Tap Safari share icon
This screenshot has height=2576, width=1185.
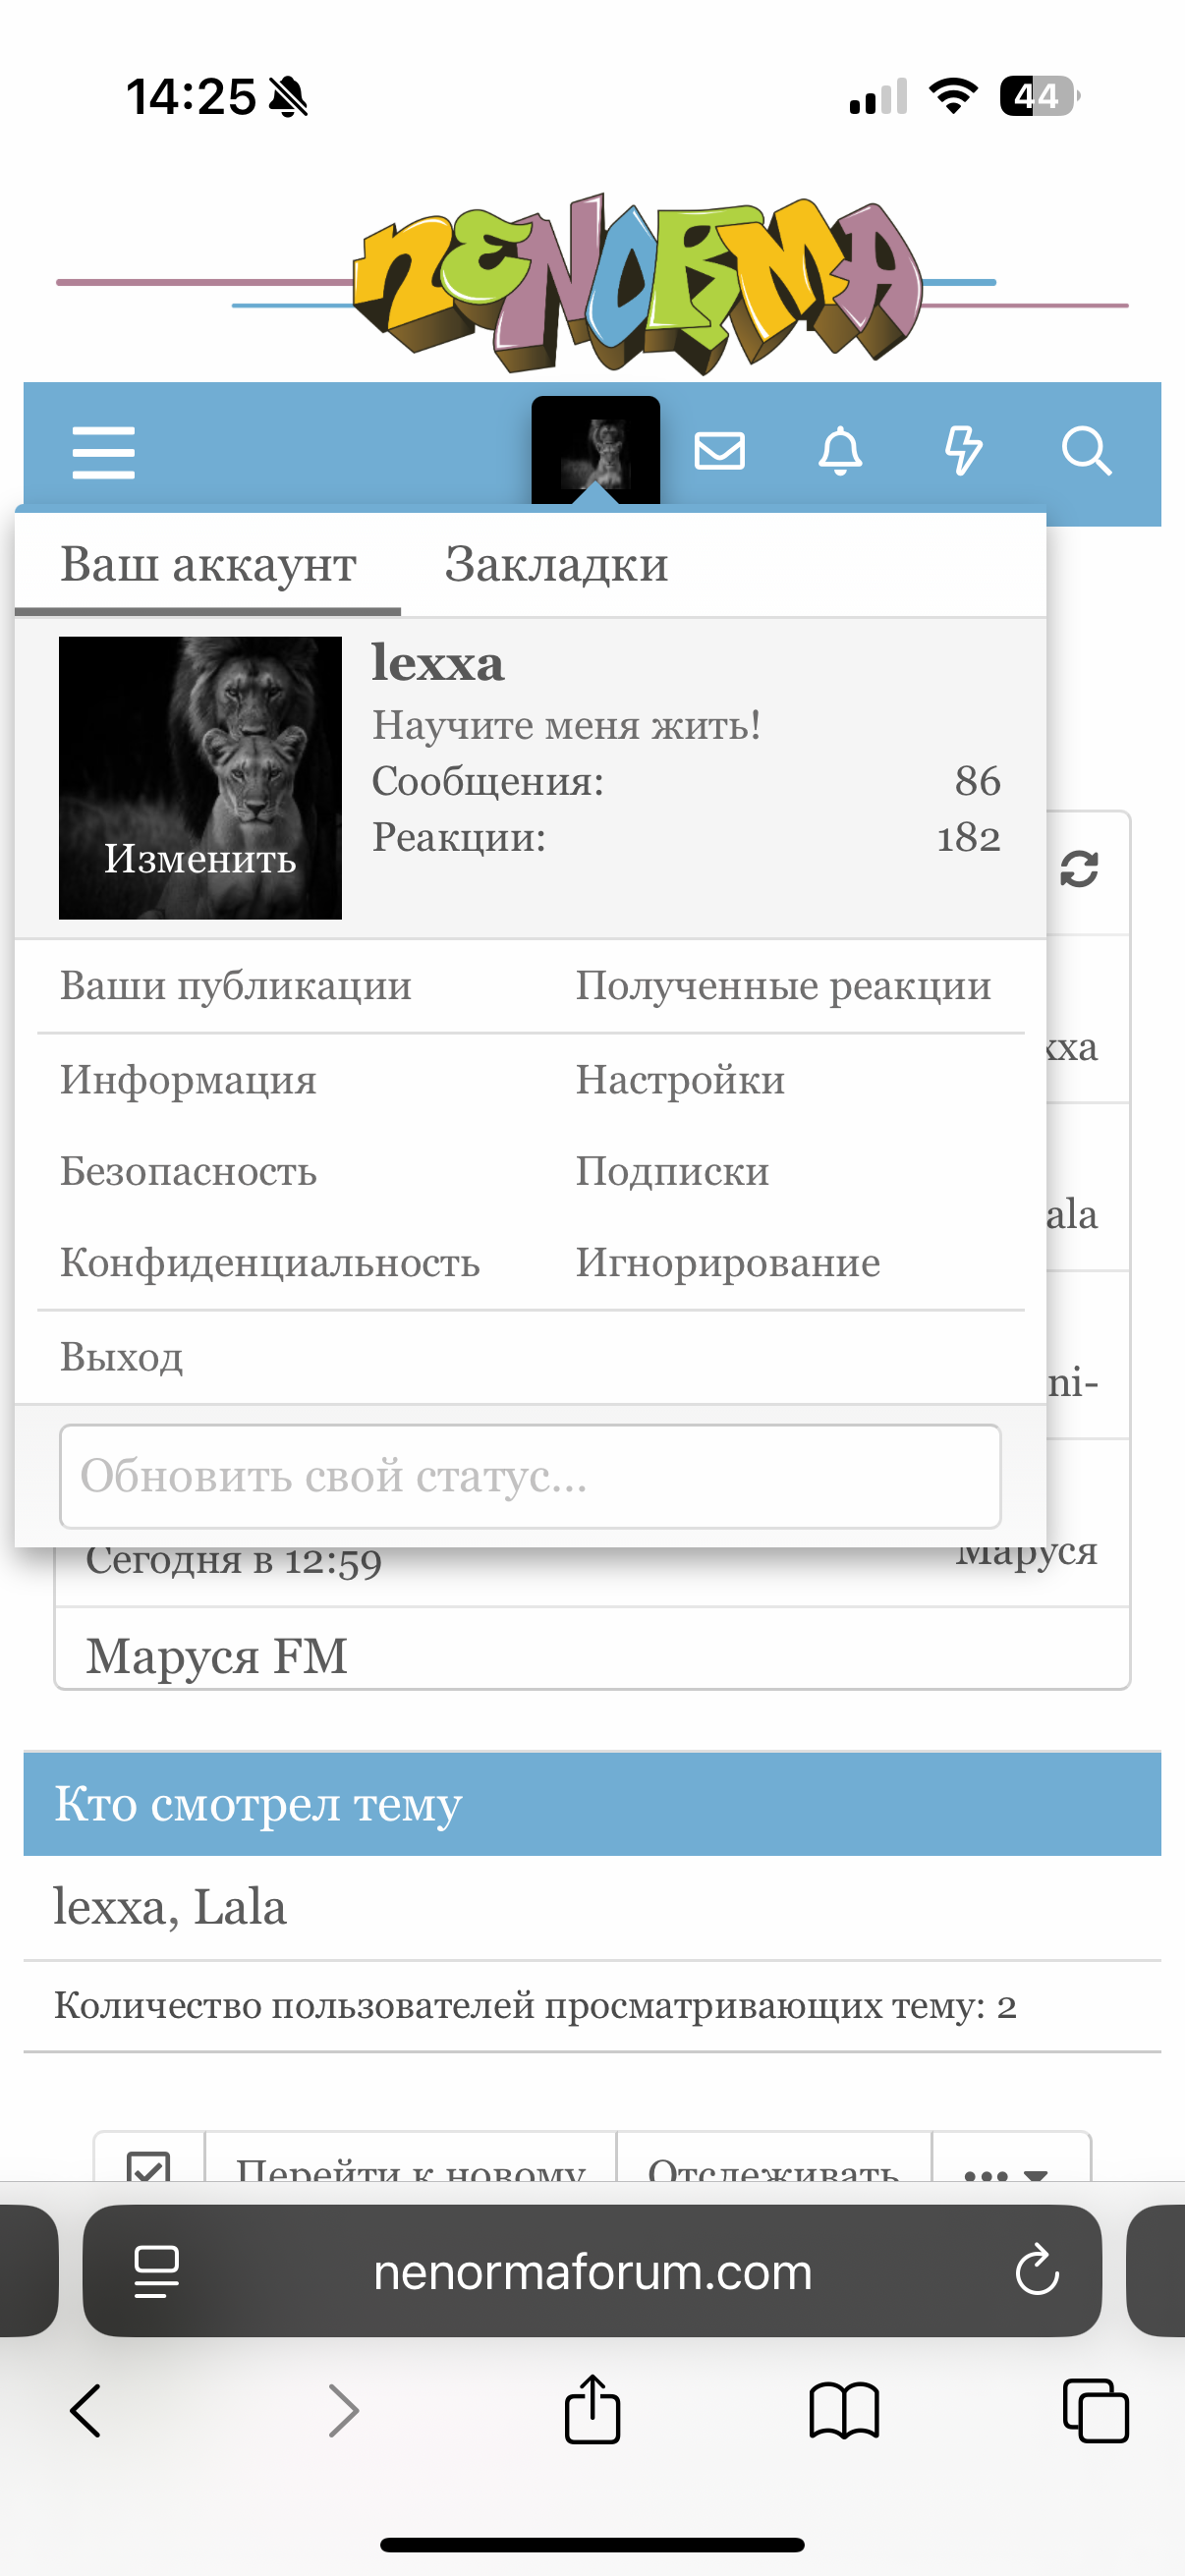[x=592, y=2411]
